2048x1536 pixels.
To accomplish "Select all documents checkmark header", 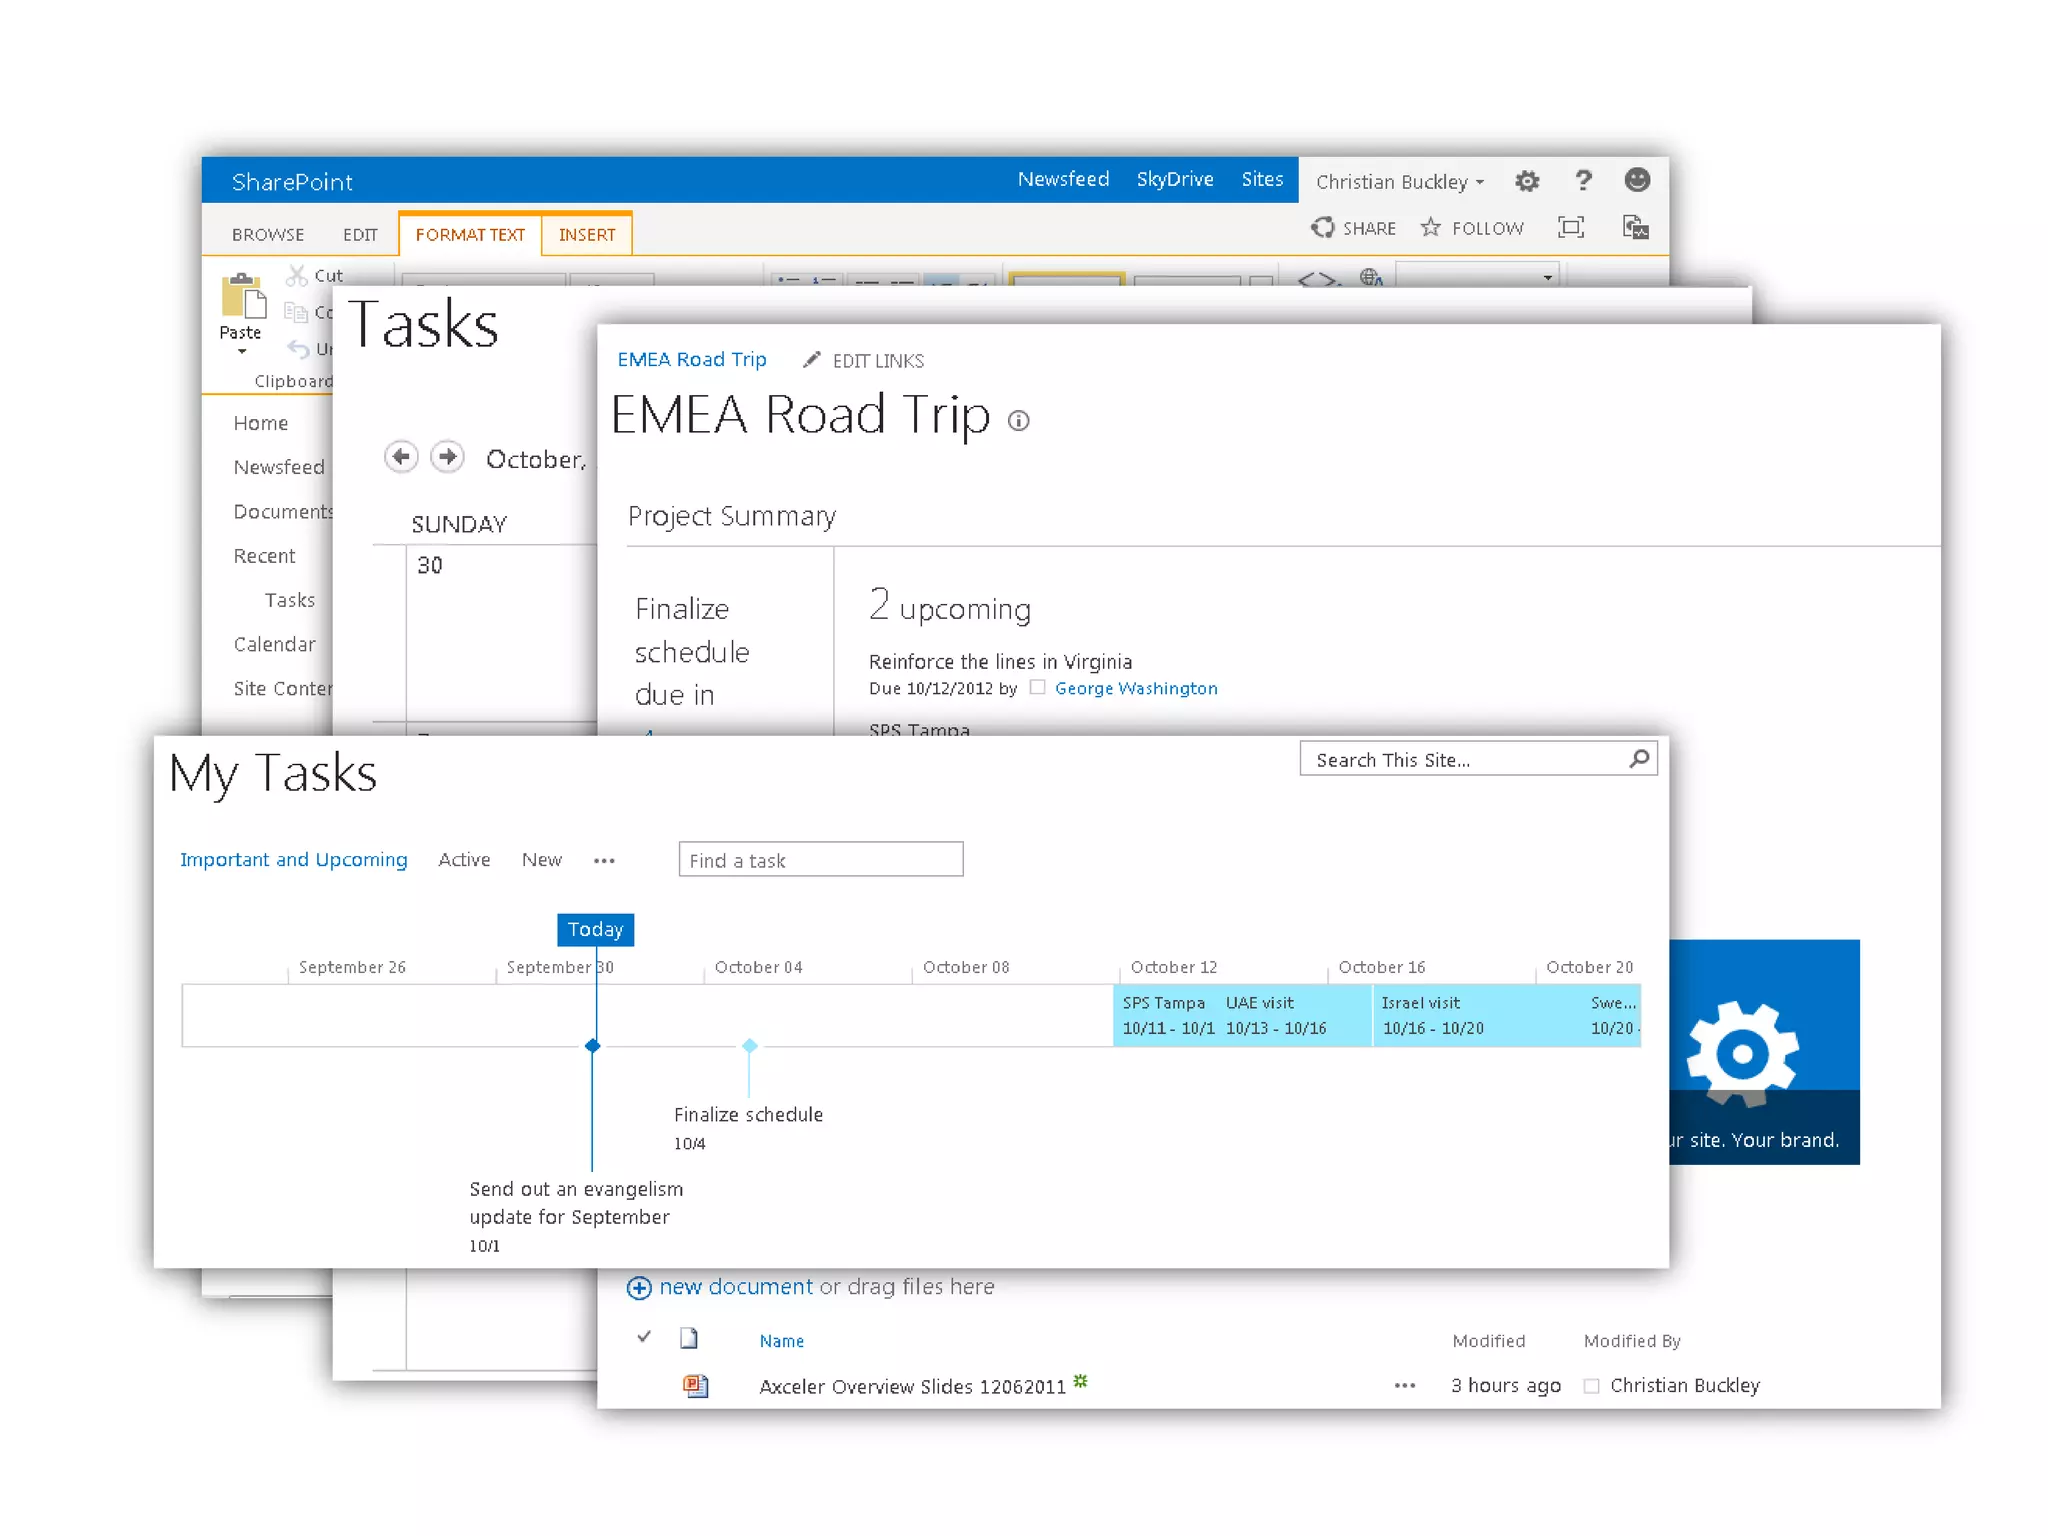I will click(x=644, y=1337).
